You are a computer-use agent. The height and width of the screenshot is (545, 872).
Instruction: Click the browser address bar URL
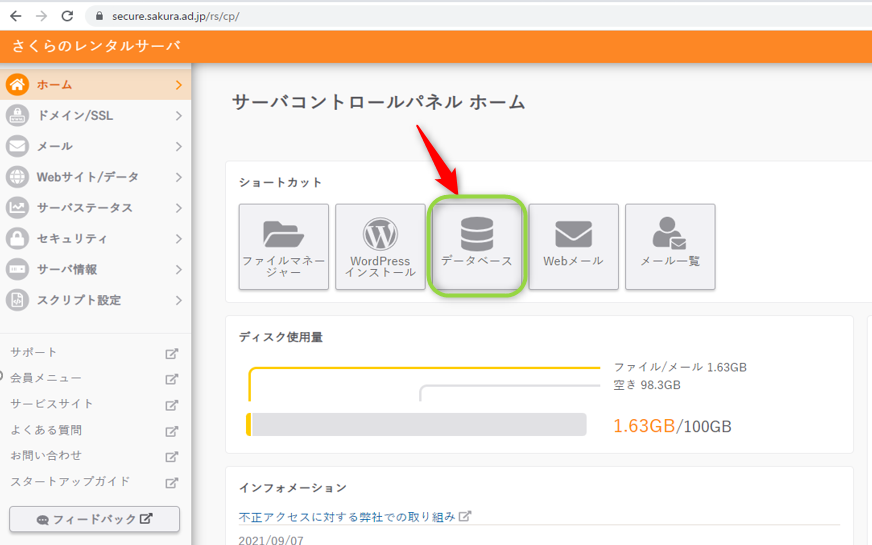176,16
